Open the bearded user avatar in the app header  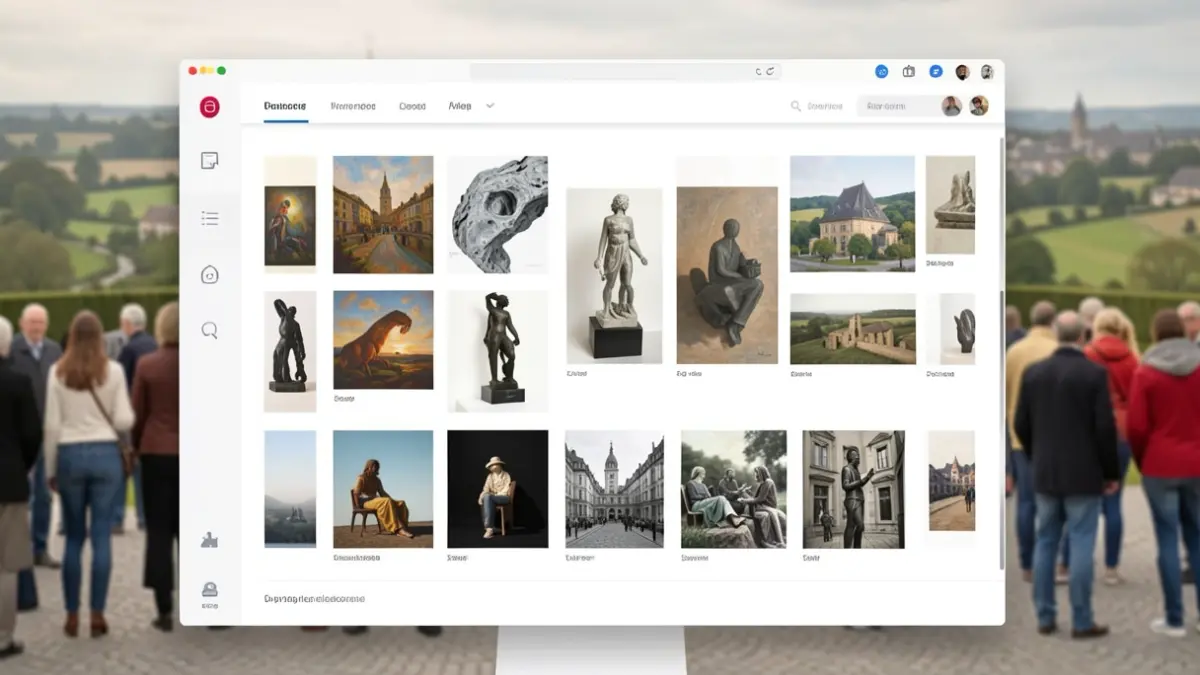tap(952, 106)
